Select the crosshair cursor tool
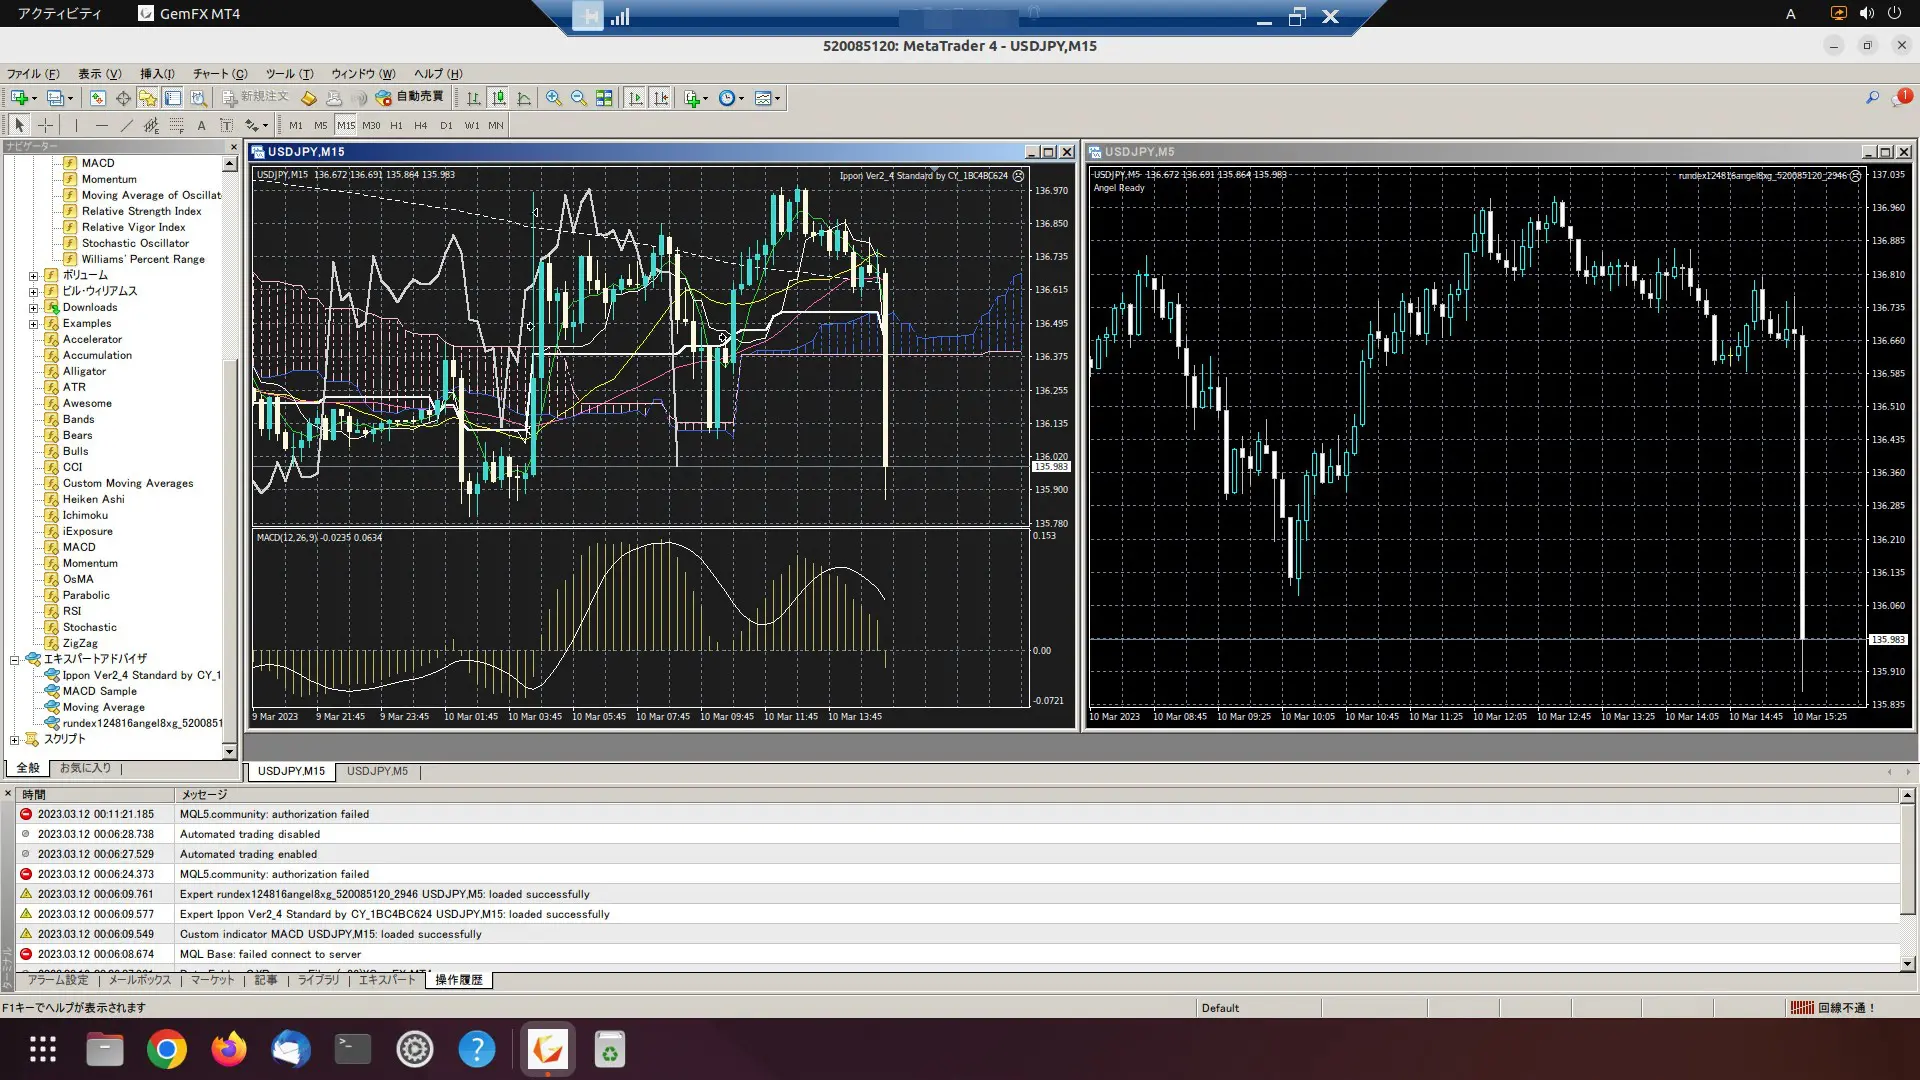 (46, 125)
